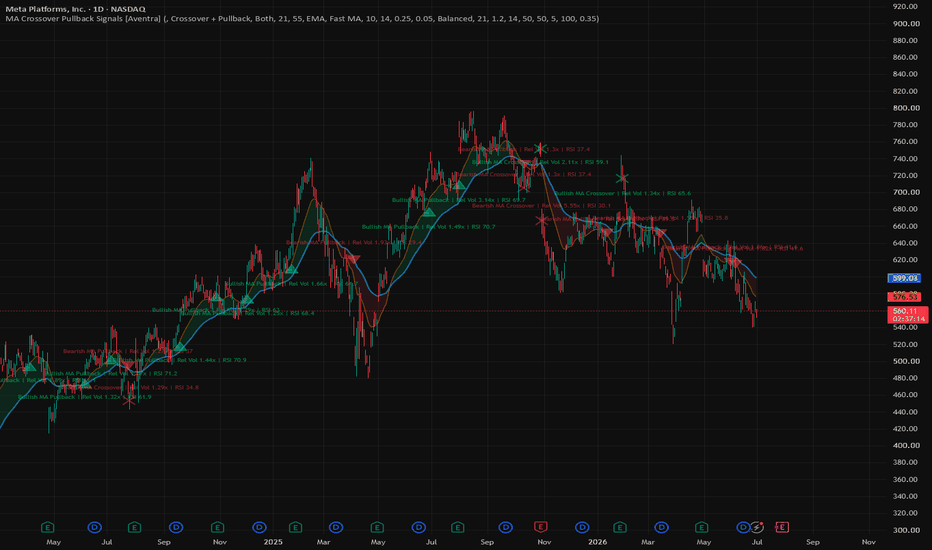Click the earnings E marker between Jul and Sep 2024
The image size is (932, 550).
[134, 527]
